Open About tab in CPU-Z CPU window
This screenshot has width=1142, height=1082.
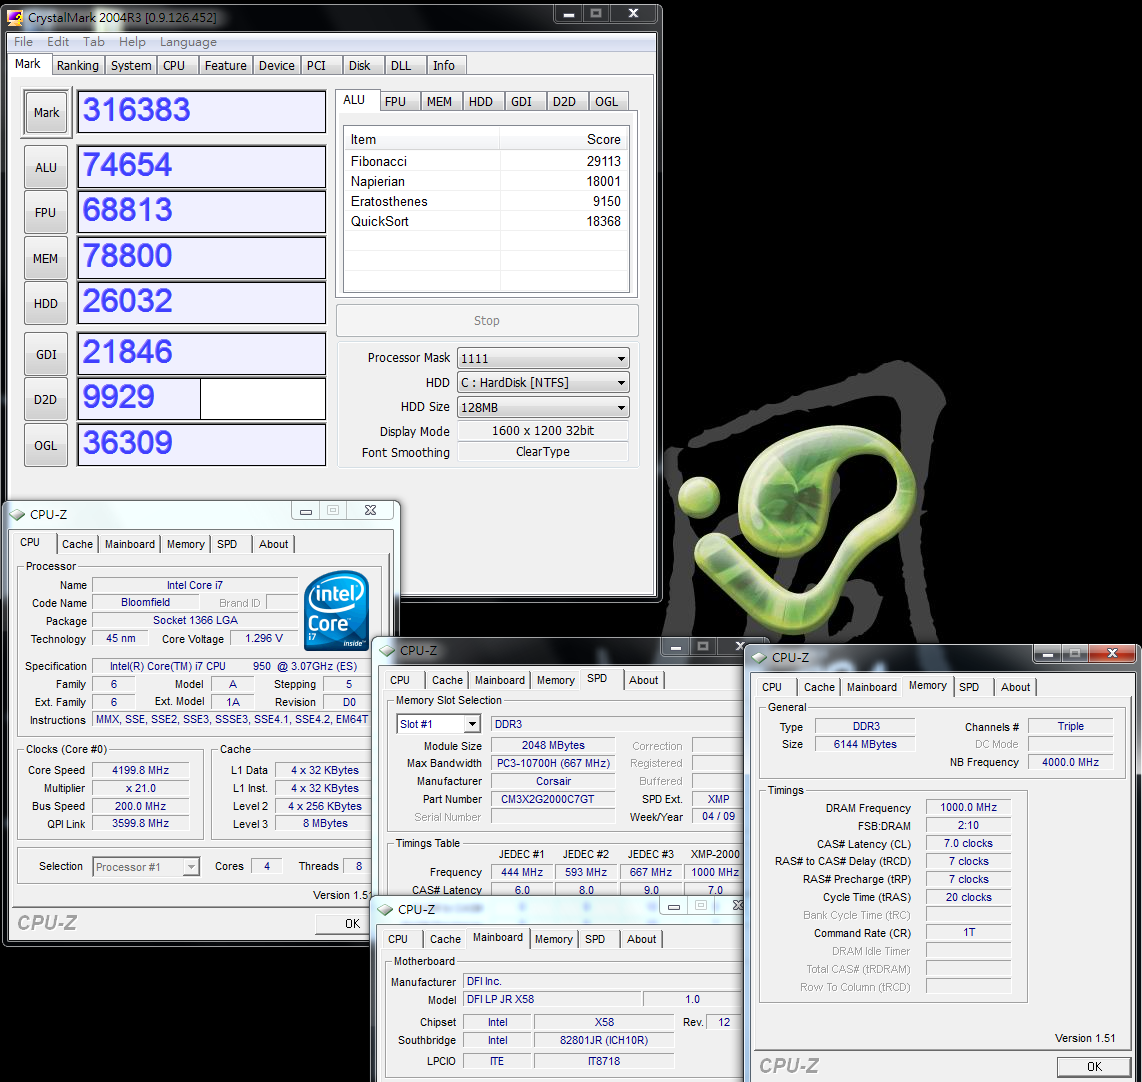(x=273, y=544)
